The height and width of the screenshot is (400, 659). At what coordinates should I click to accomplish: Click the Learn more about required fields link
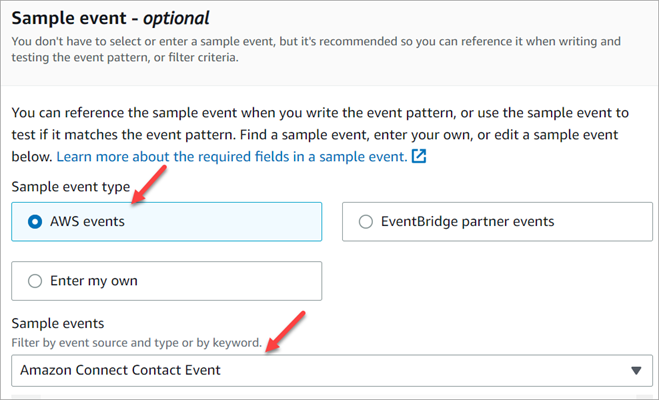(231, 157)
